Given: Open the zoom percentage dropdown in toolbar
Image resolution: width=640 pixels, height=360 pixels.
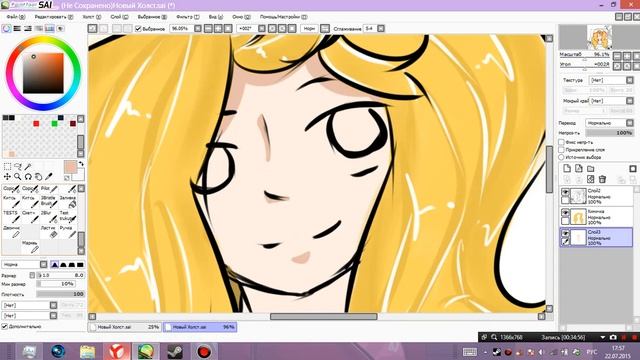Looking at the screenshot, I should (x=198, y=29).
